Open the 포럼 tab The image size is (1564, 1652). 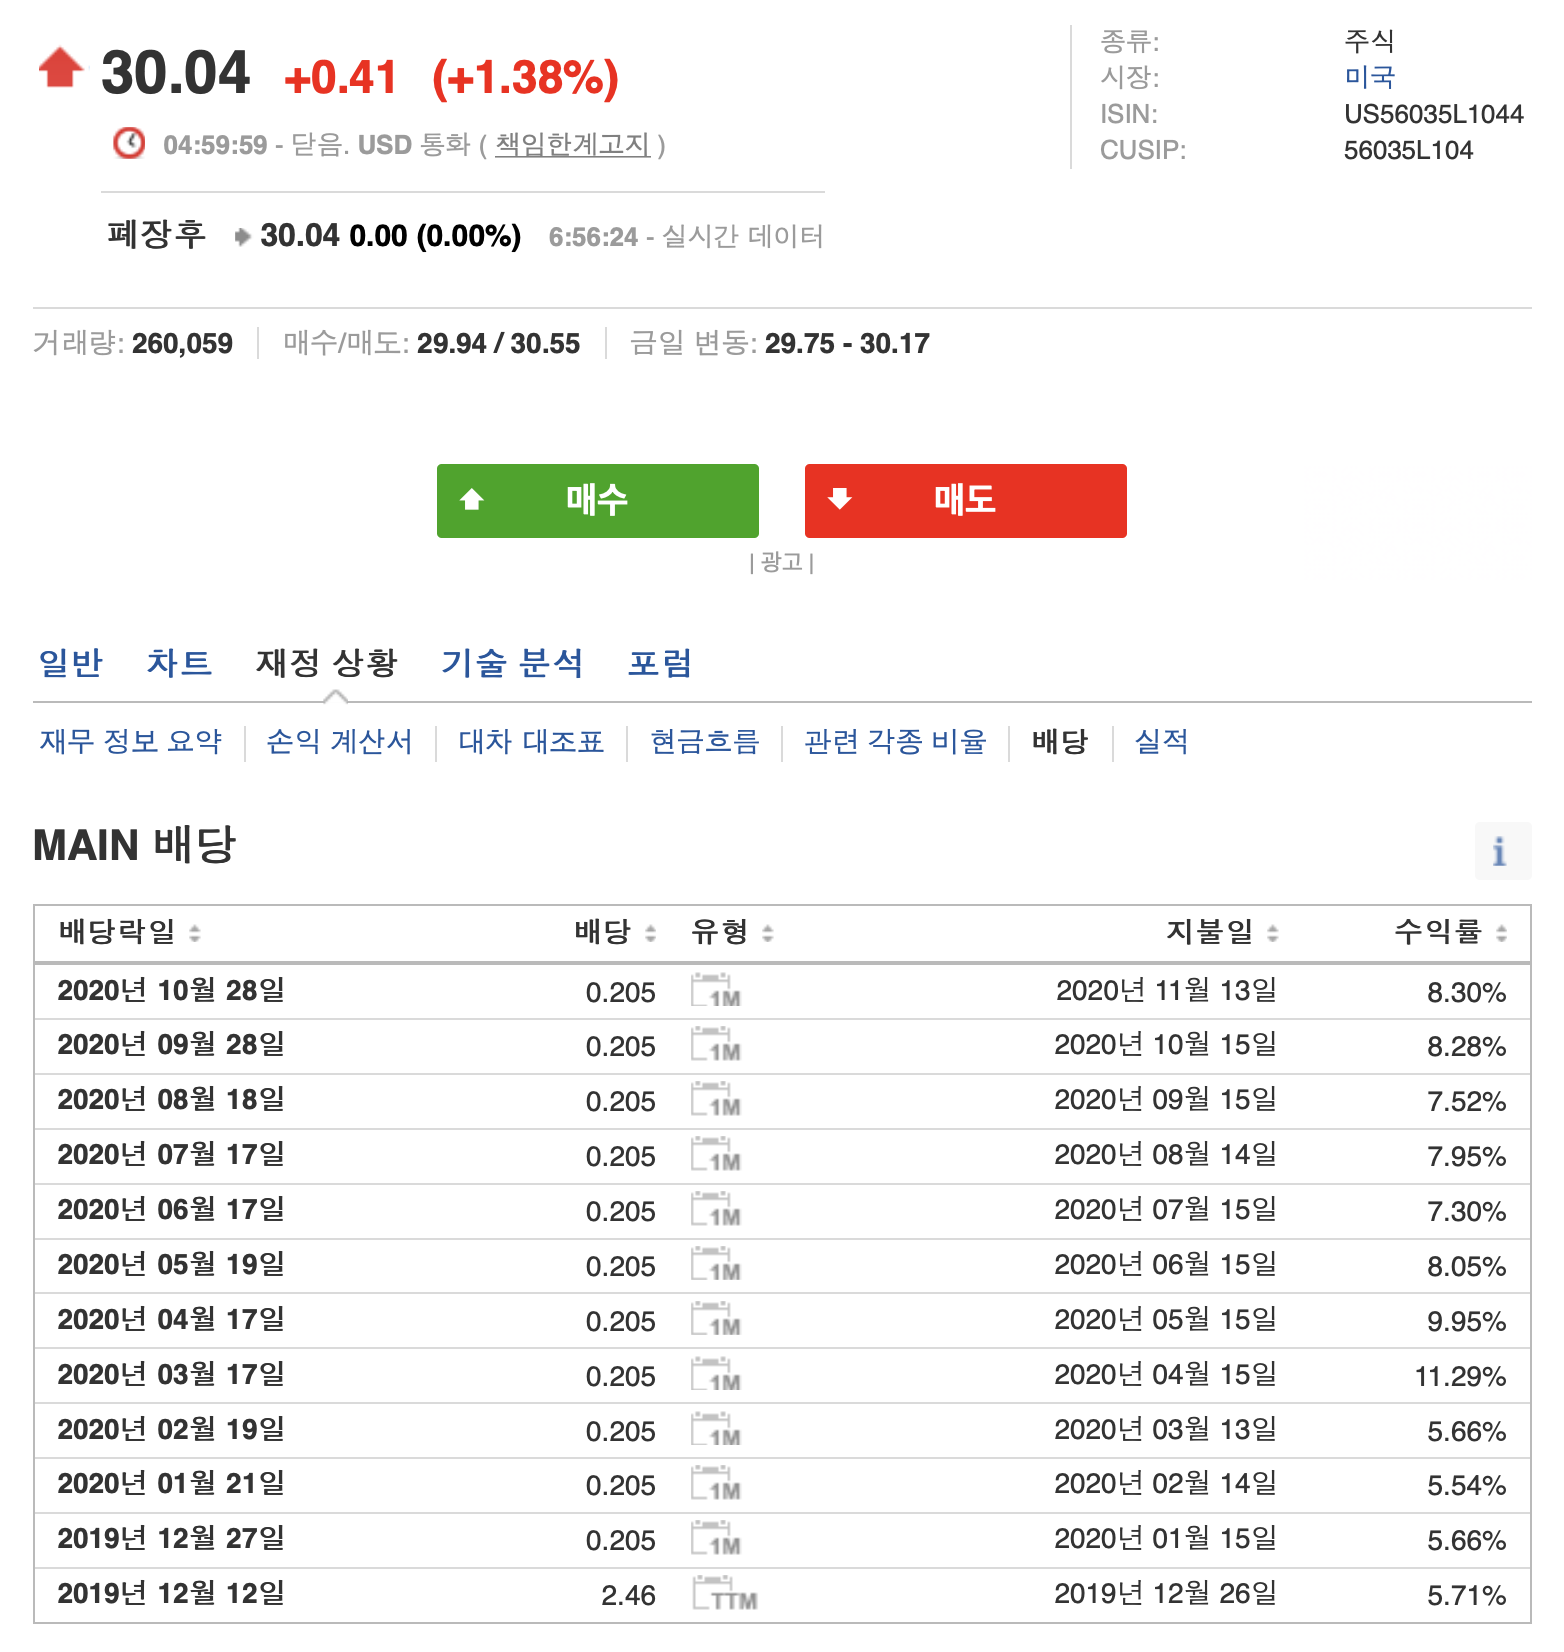point(660,662)
